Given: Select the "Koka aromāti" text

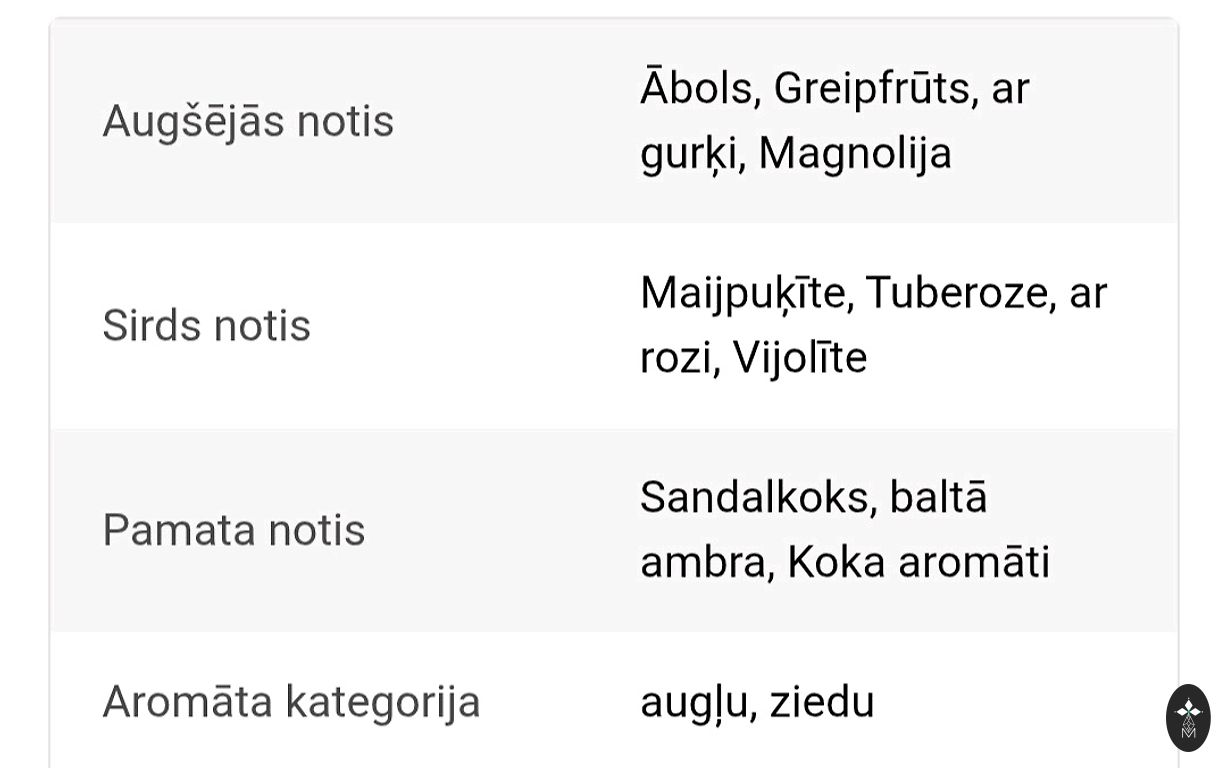Looking at the screenshot, I should 918,563.
